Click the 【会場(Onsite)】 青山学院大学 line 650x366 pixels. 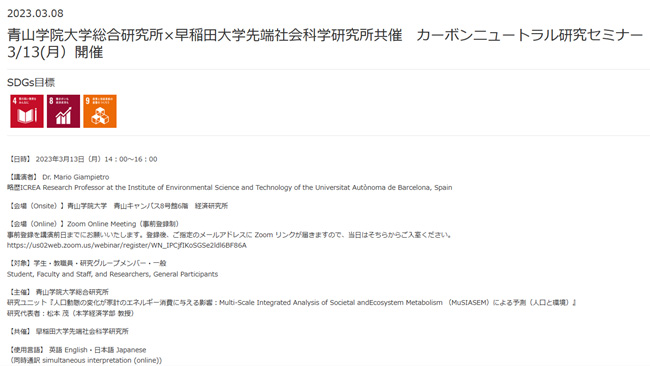point(118,206)
